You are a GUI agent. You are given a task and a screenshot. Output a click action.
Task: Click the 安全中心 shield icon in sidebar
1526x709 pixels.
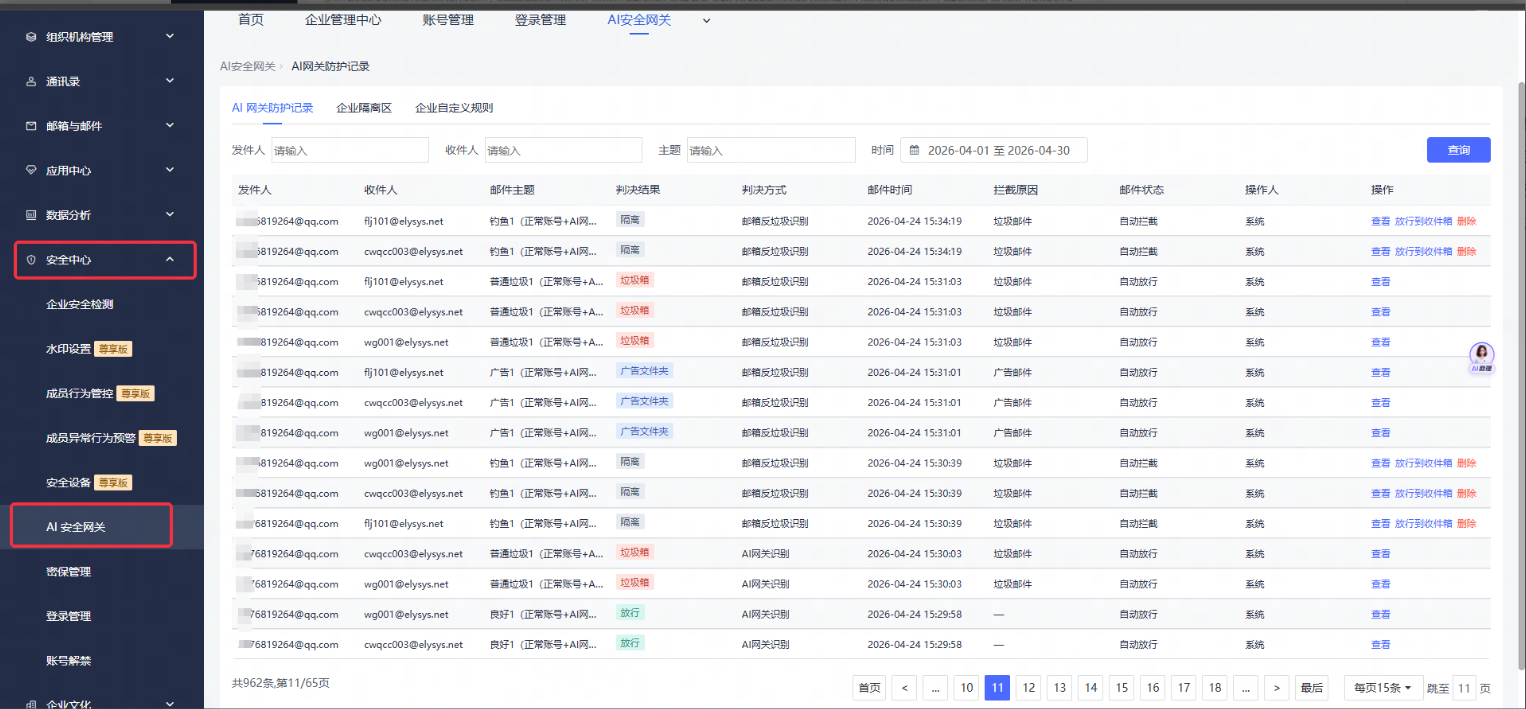tap(31, 260)
